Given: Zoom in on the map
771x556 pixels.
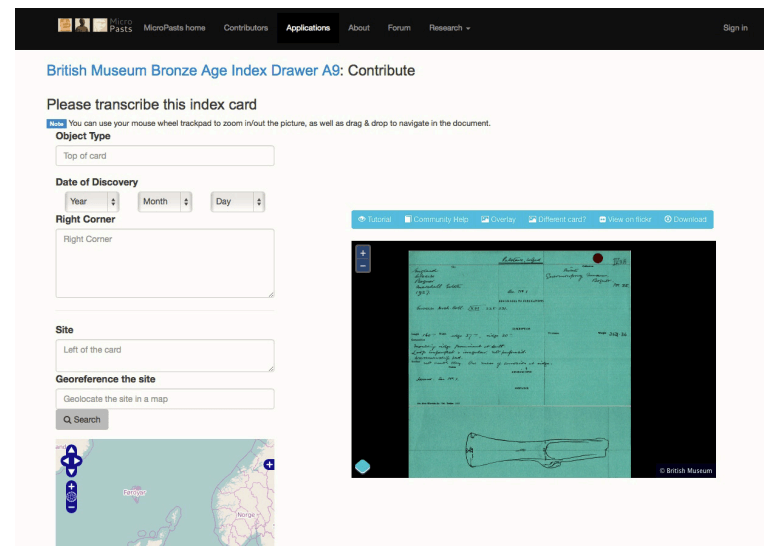Looking at the screenshot, I should (x=71, y=486).
